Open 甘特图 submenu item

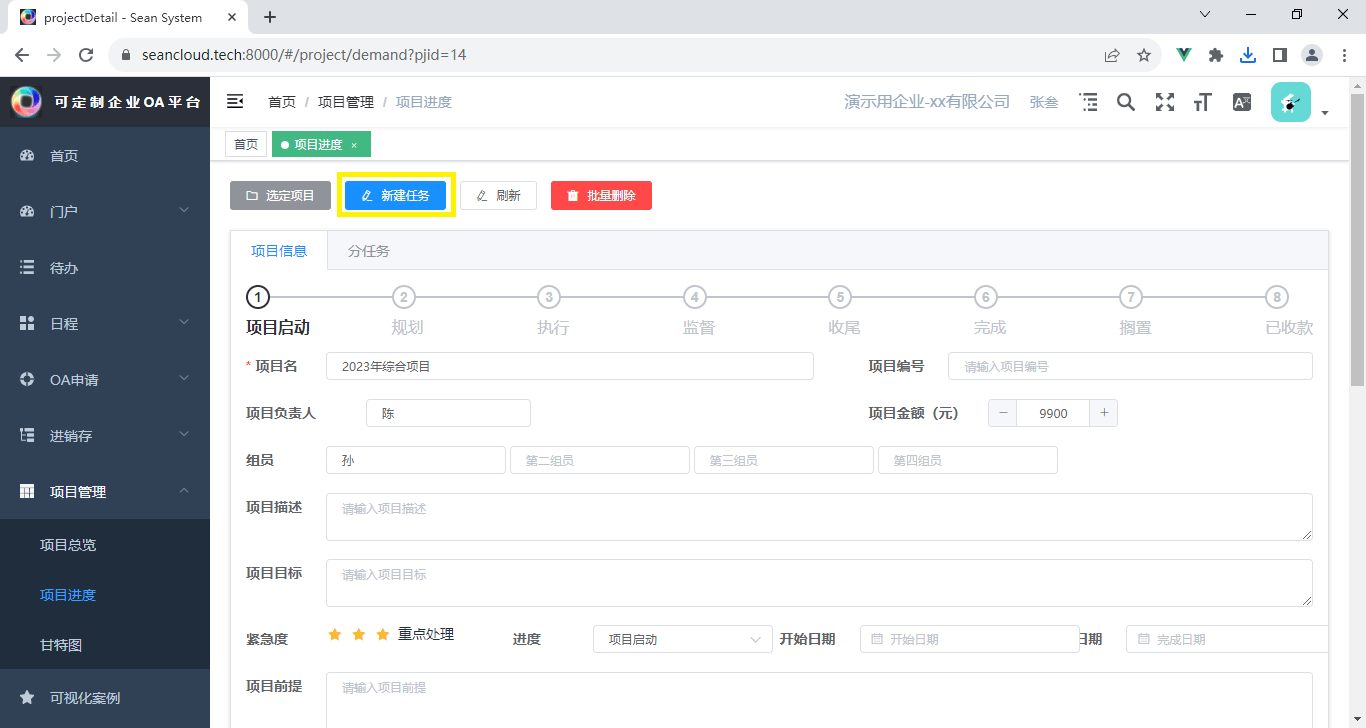[105, 645]
